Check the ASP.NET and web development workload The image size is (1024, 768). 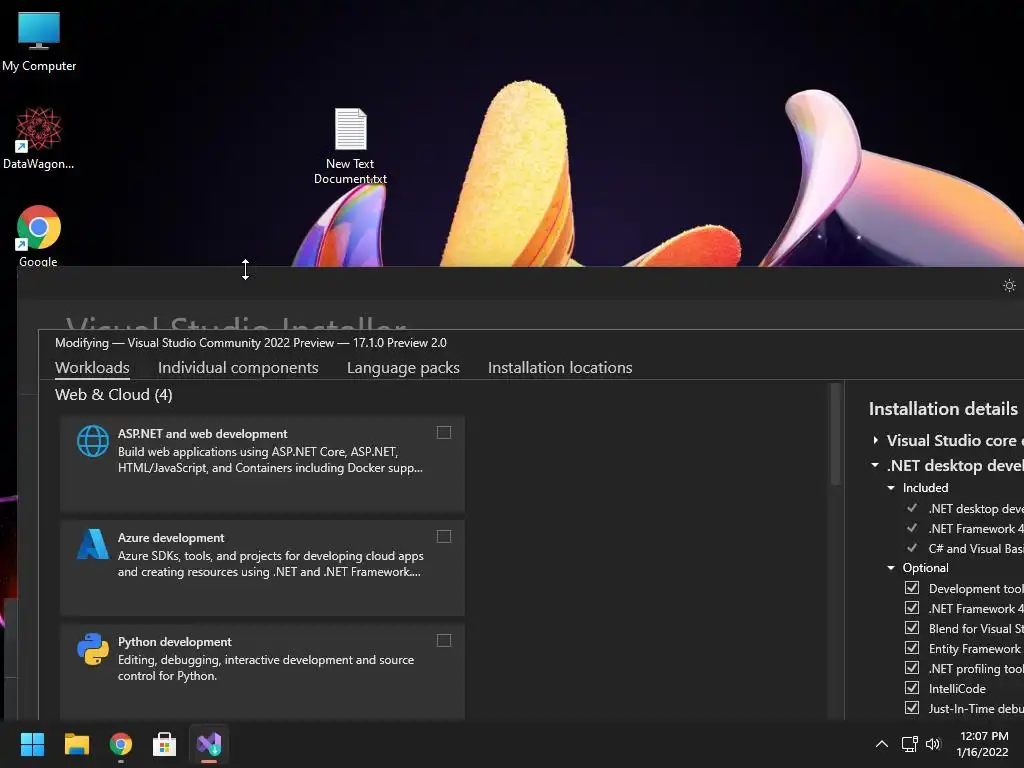tap(444, 432)
